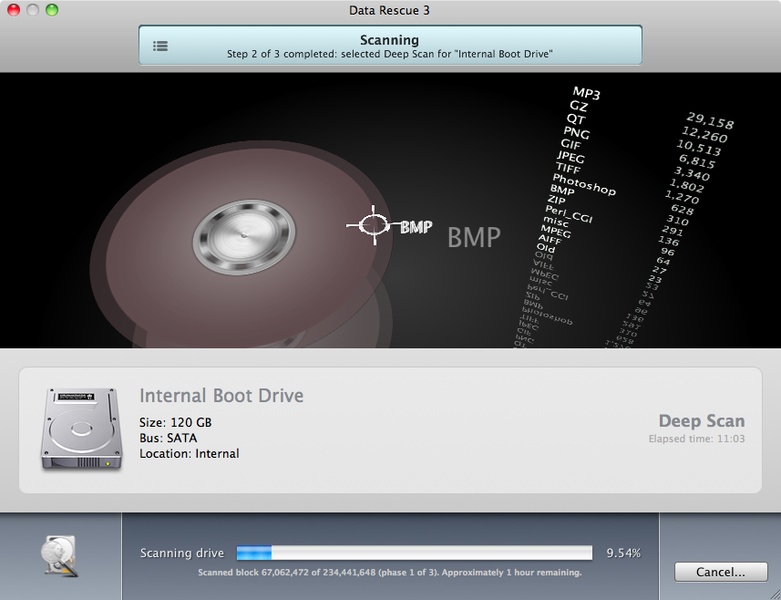Click the elapsed time readout
The height and width of the screenshot is (600, 781).
(698, 439)
